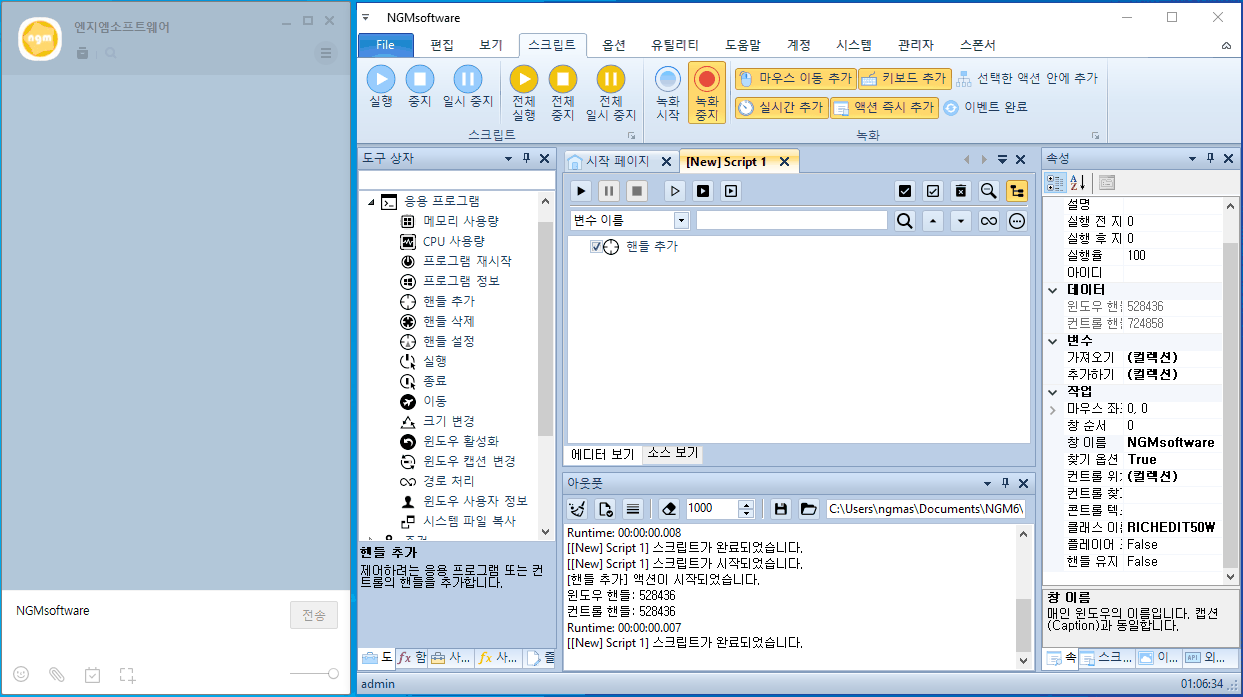
Task: Click the 이벤트 완료 ribbon item
Action: (986, 107)
